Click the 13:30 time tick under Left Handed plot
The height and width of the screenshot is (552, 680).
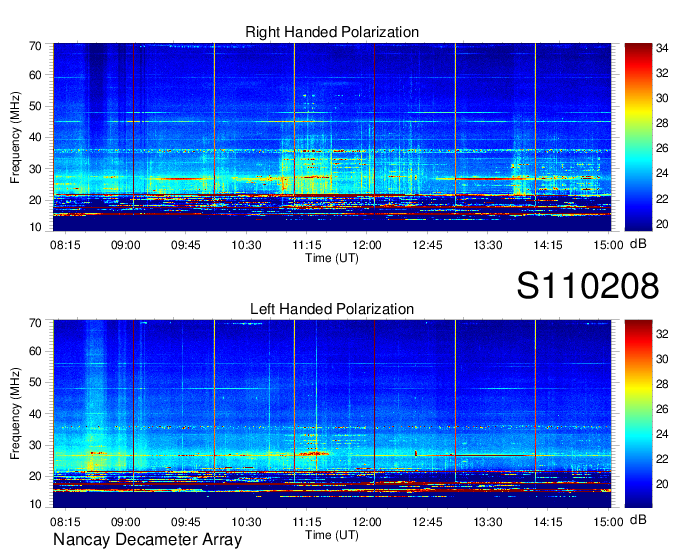pyautogui.click(x=487, y=522)
